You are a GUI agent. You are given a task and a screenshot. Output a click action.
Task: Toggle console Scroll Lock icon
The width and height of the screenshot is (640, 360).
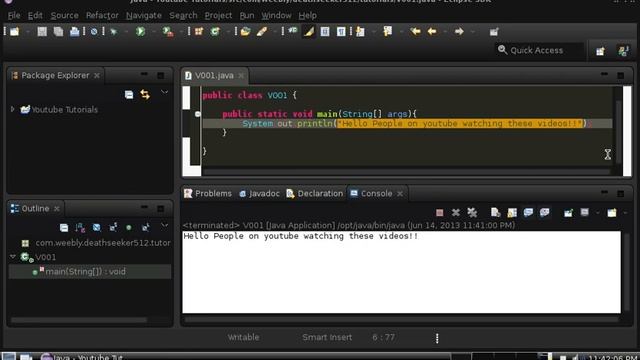[512, 212]
